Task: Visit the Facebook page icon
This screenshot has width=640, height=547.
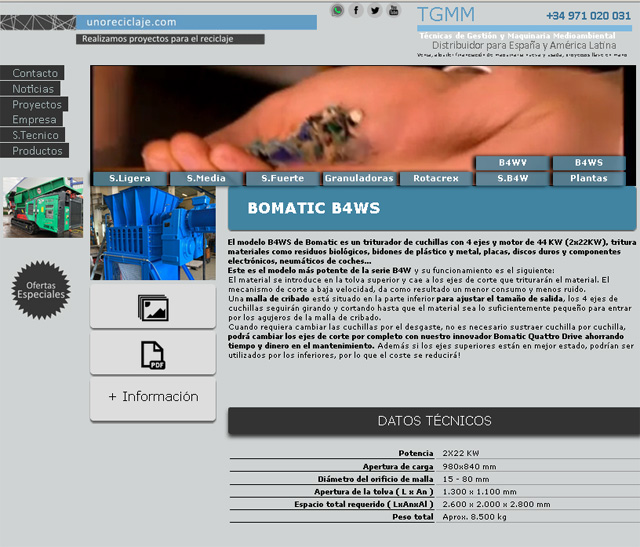Action: [x=356, y=11]
